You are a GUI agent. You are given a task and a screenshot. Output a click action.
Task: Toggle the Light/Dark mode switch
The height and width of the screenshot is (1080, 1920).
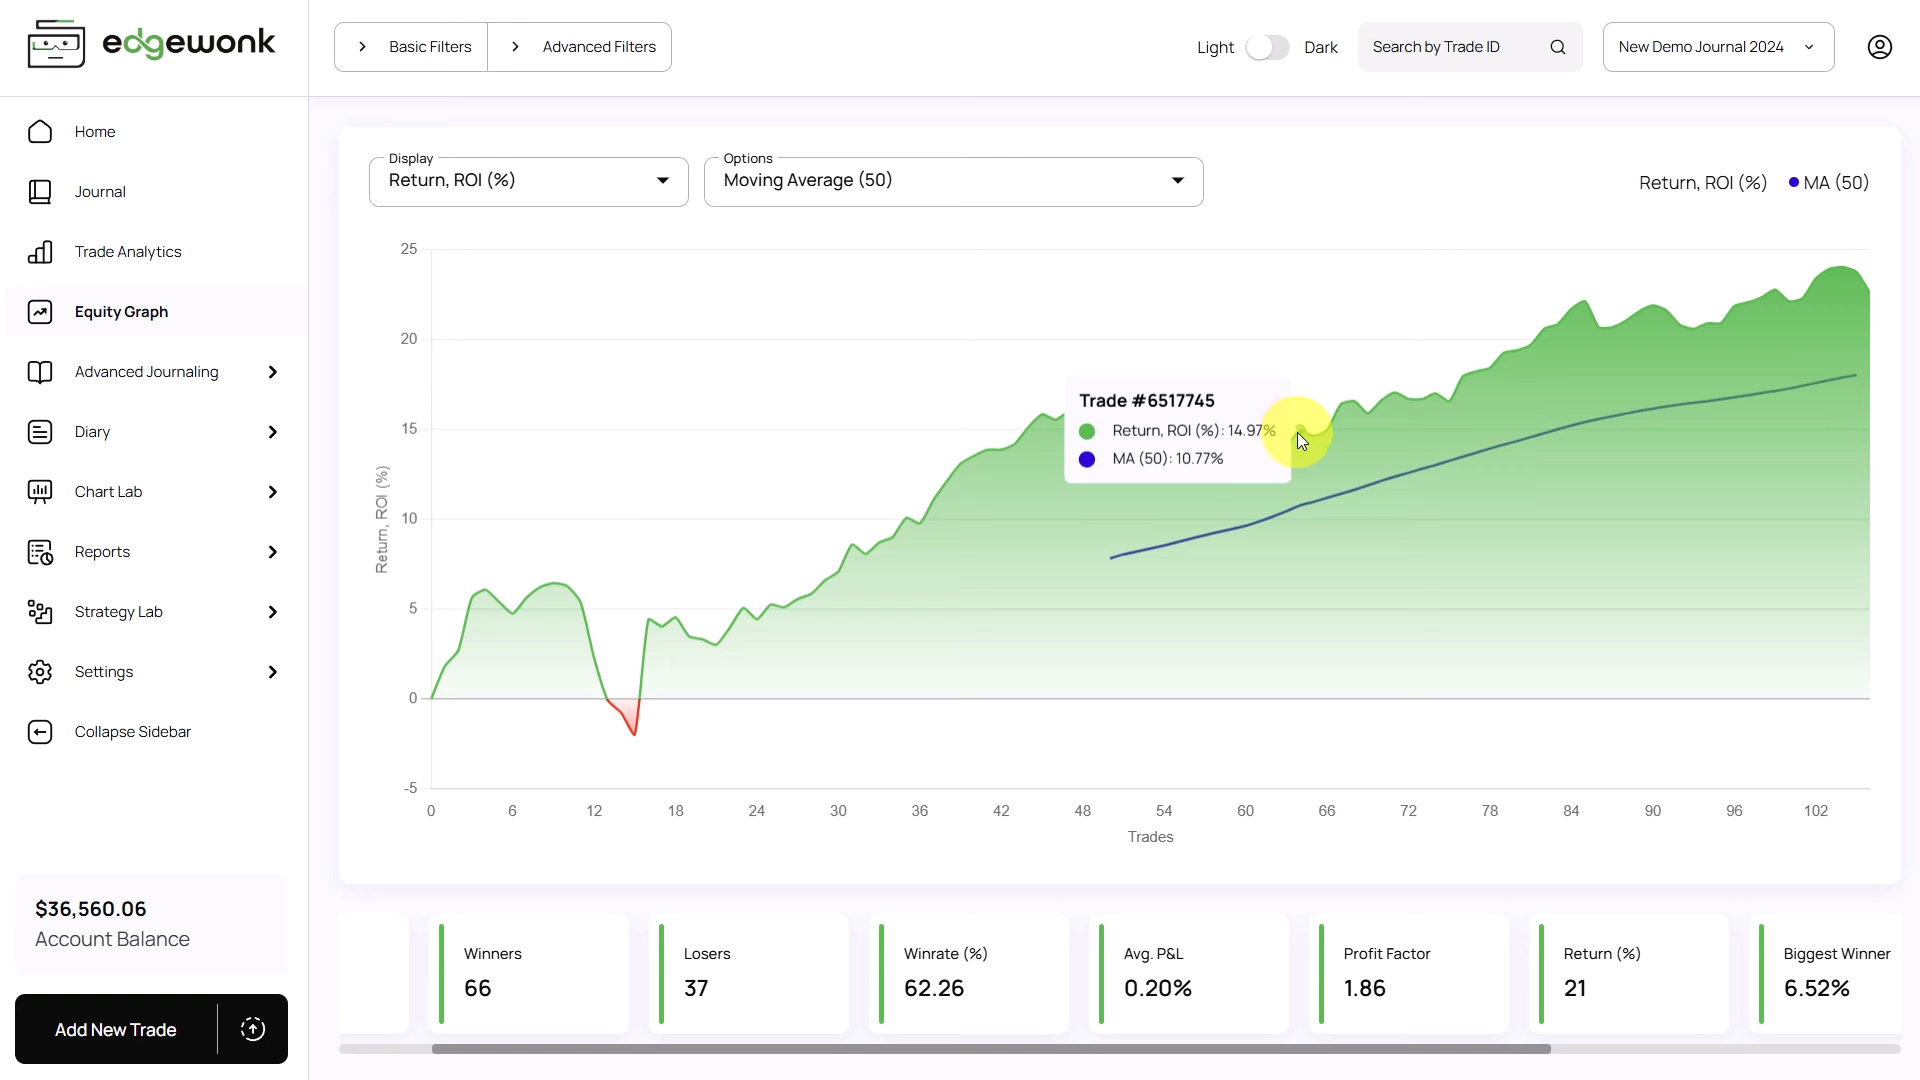point(1267,47)
